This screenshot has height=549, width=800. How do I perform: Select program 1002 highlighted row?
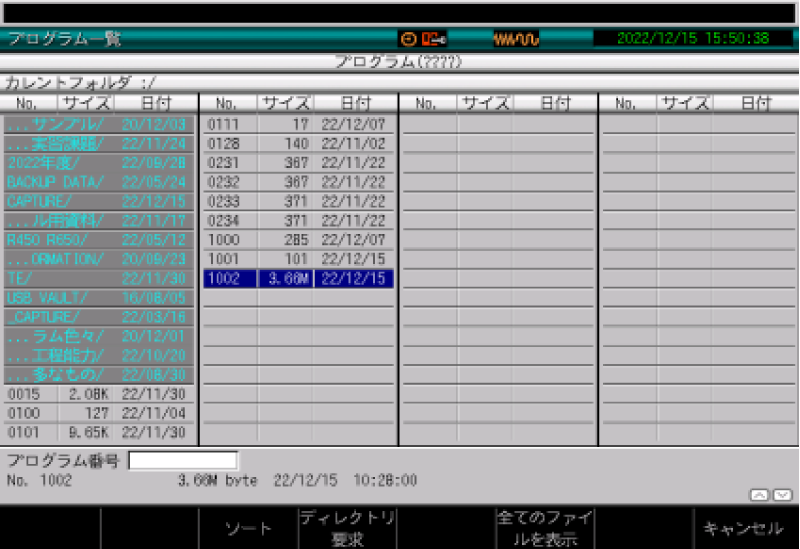[x=298, y=279]
